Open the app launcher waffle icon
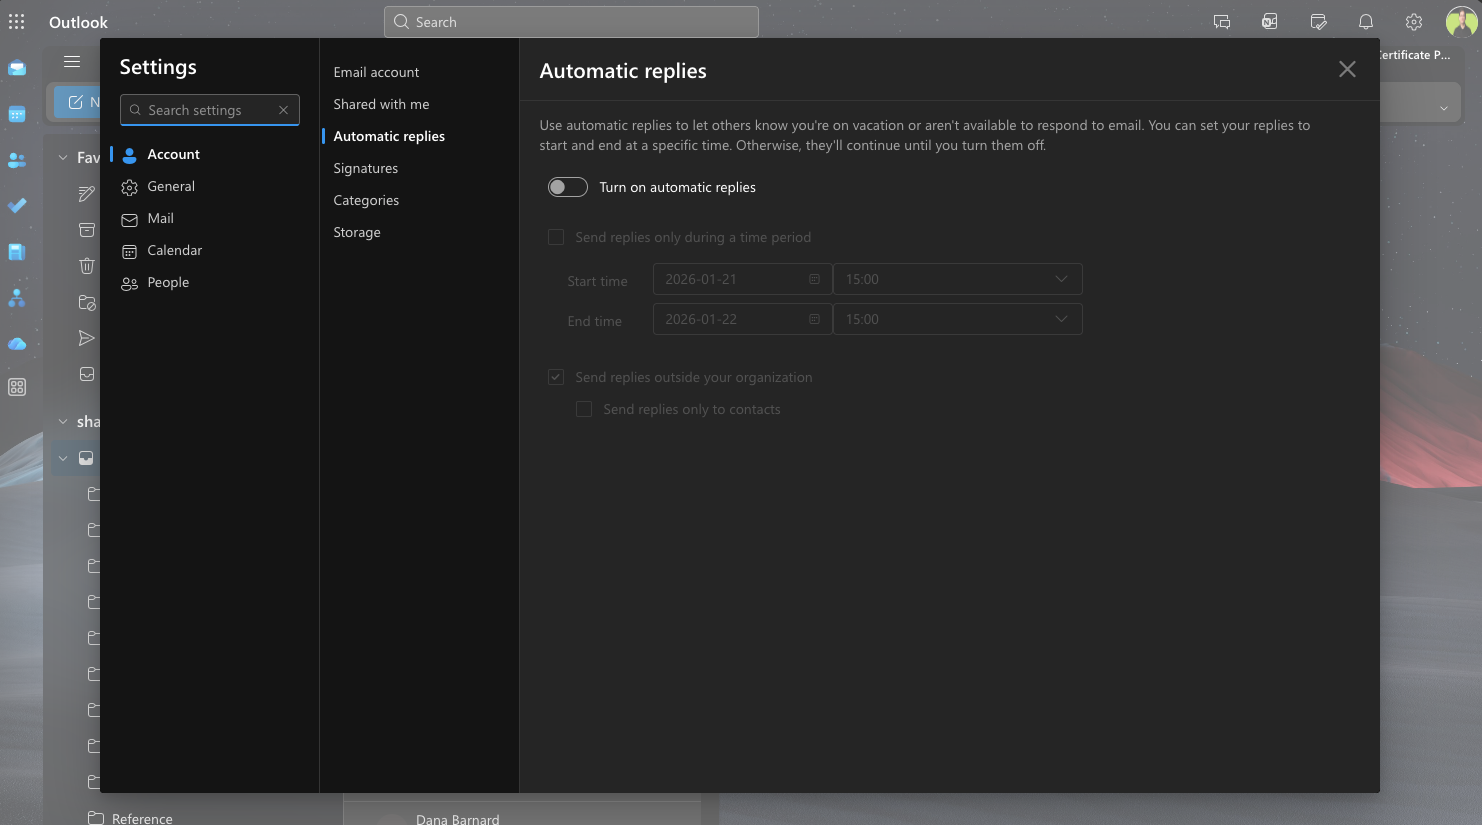 [x=17, y=22]
